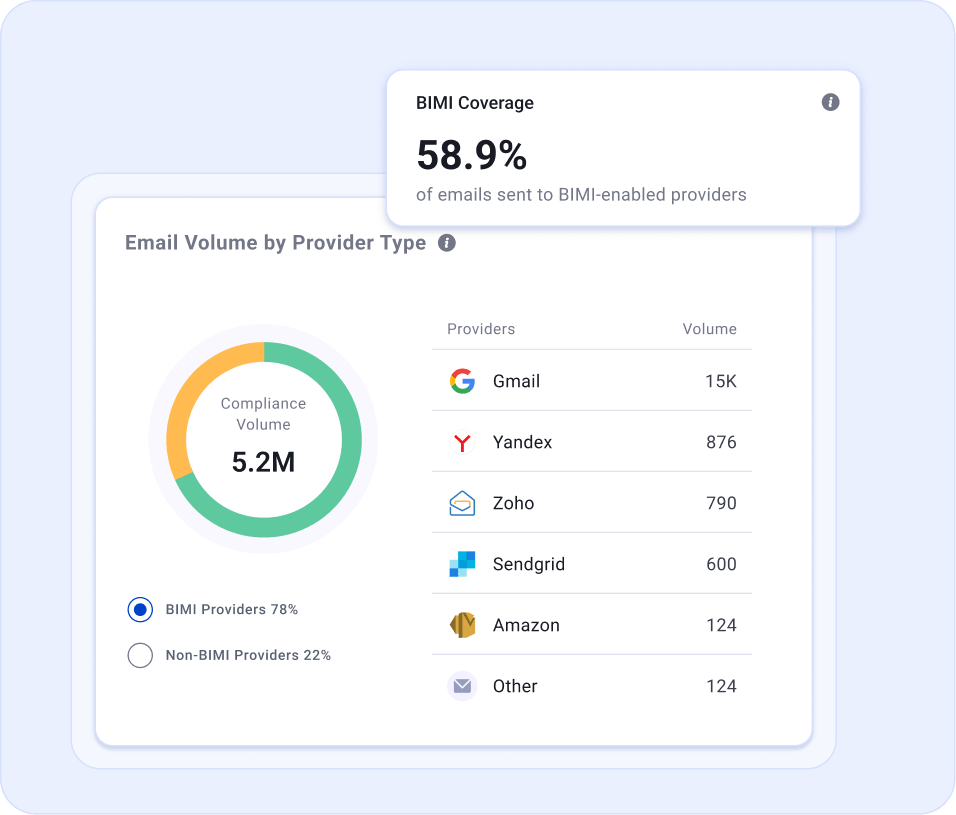Click the Zoho mail envelope icon

pos(462,504)
